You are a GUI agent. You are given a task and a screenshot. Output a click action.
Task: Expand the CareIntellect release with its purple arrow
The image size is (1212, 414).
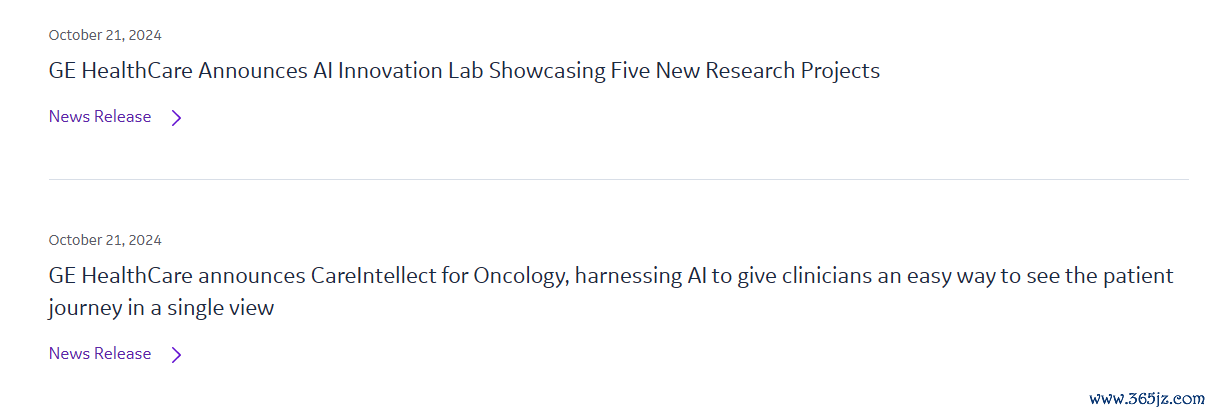[177, 355]
